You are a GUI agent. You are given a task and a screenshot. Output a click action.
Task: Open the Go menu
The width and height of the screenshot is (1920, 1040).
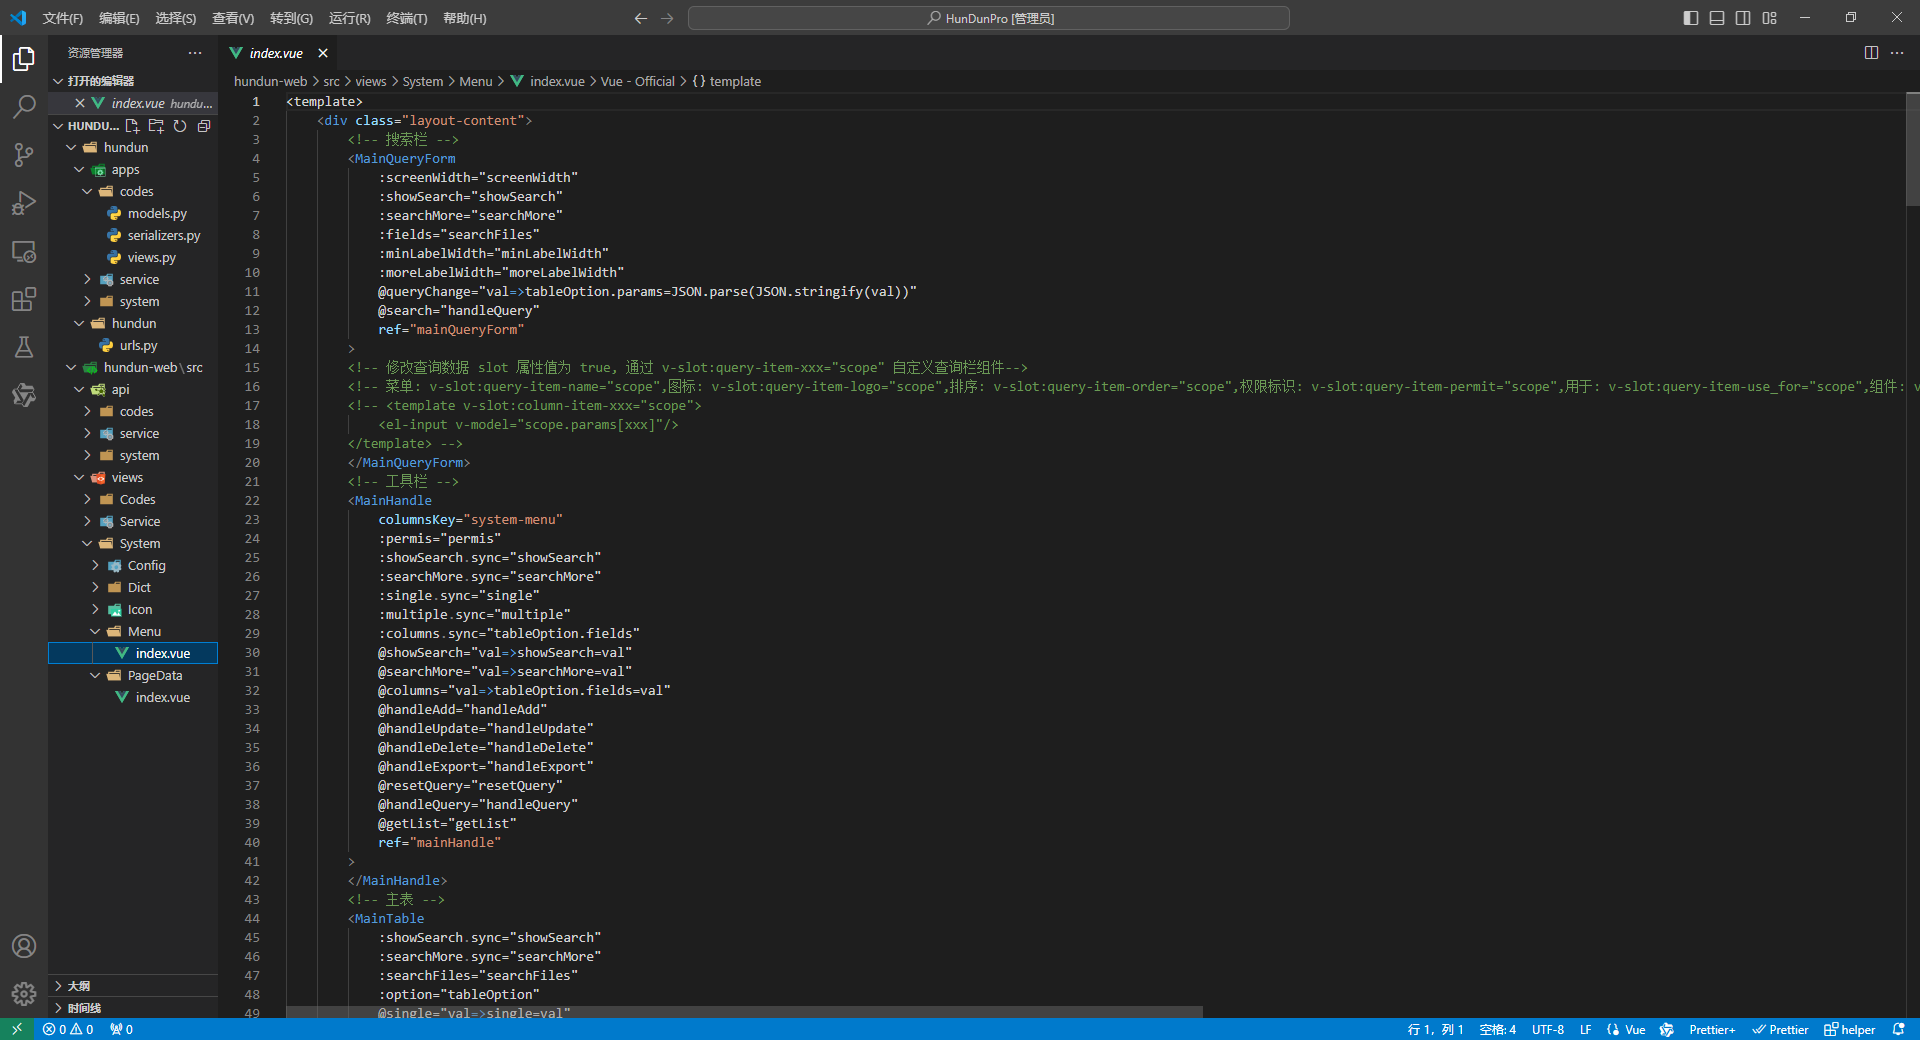[x=291, y=18]
